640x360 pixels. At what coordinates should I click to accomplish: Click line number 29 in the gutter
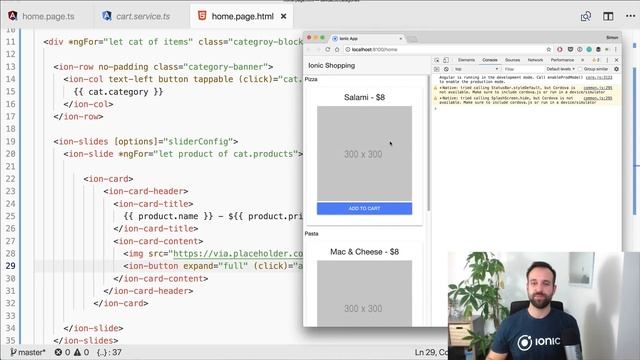point(11,266)
